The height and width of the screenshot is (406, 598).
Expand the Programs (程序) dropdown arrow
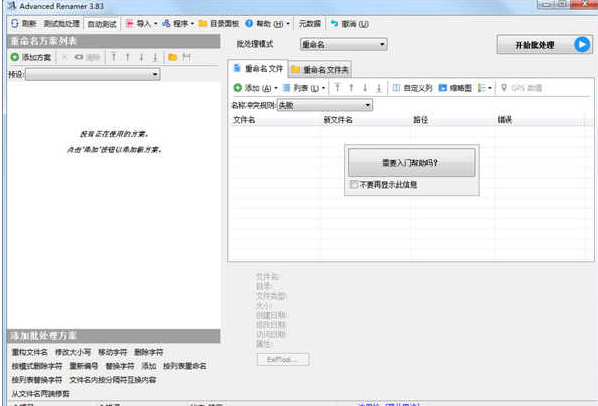pyautogui.click(x=192, y=24)
